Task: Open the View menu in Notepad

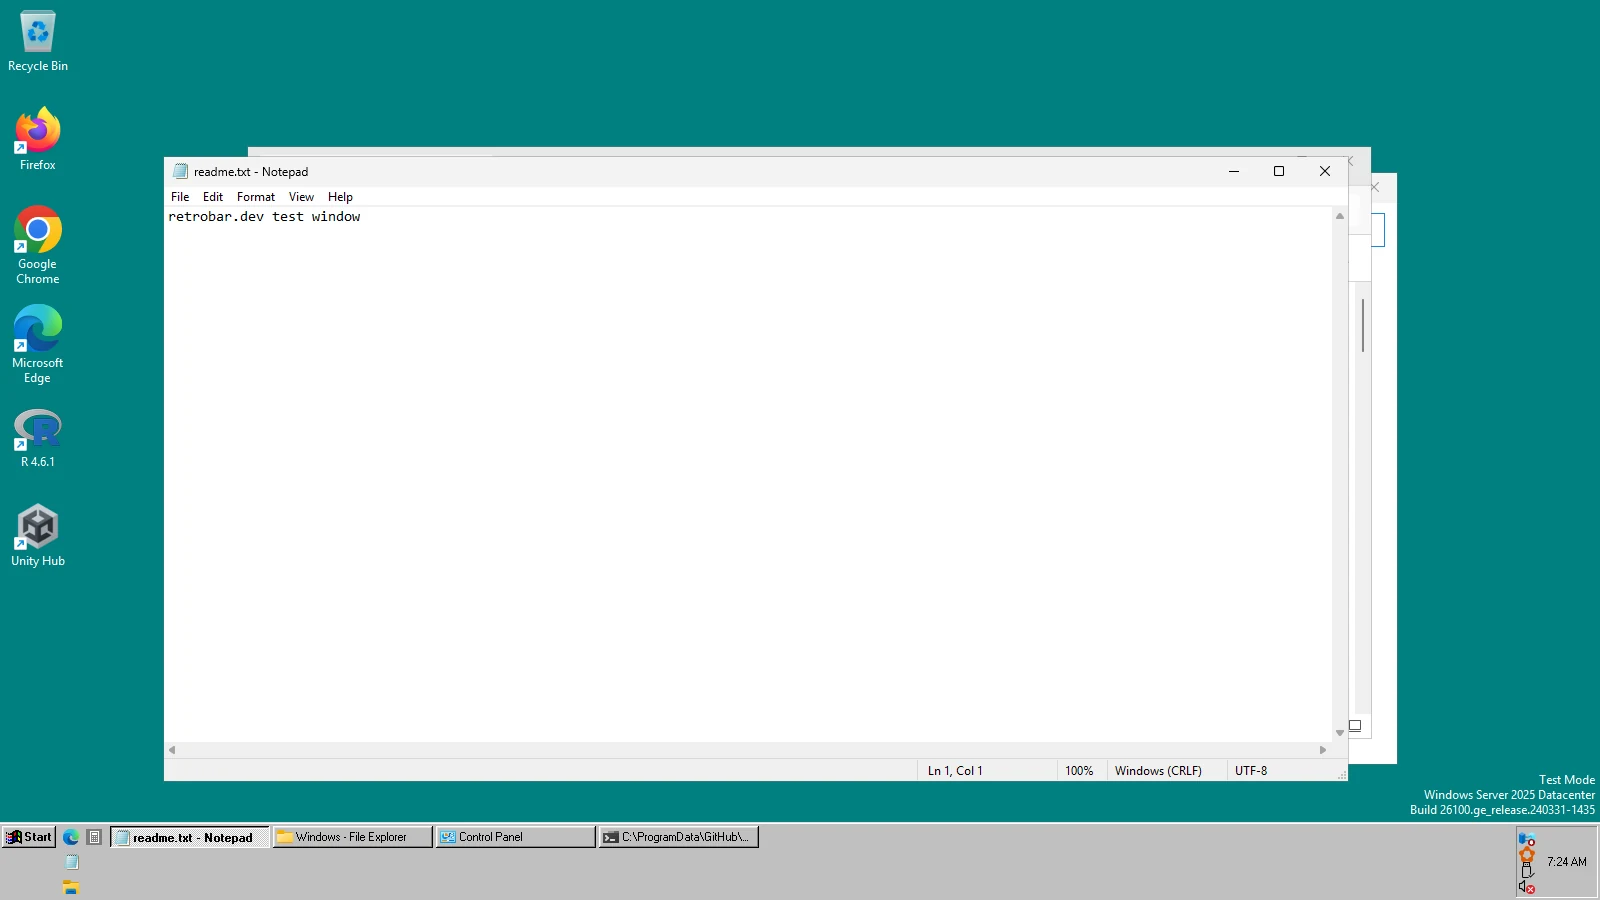Action: [301, 197]
